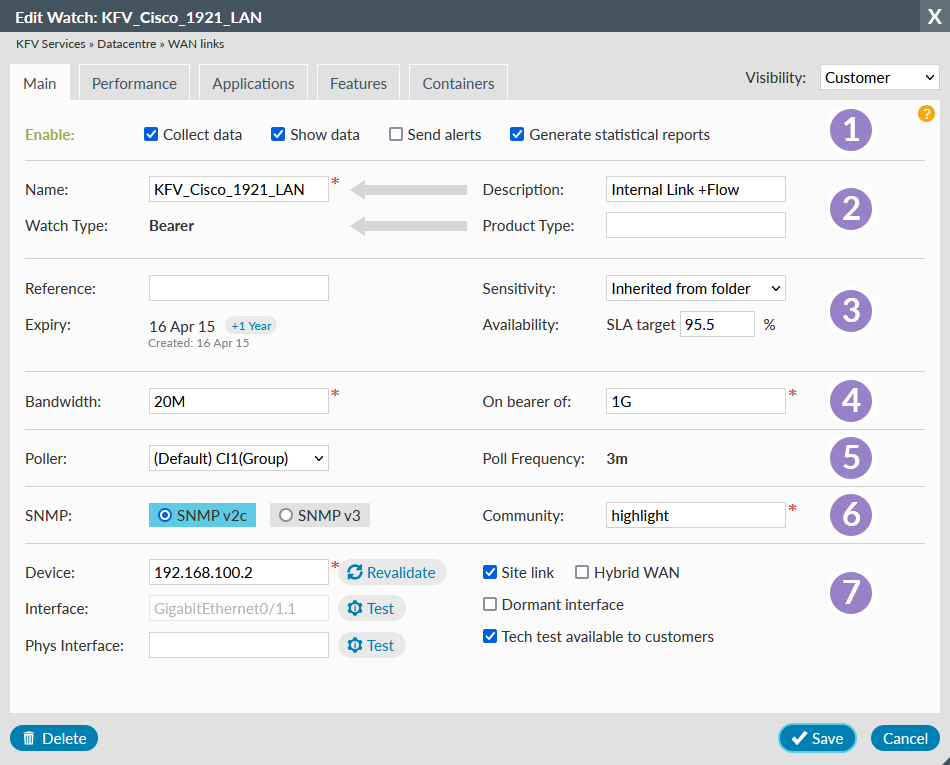Image resolution: width=950 pixels, height=765 pixels.
Task: Extend expiry with +1 Year button
Action: pos(251,326)
